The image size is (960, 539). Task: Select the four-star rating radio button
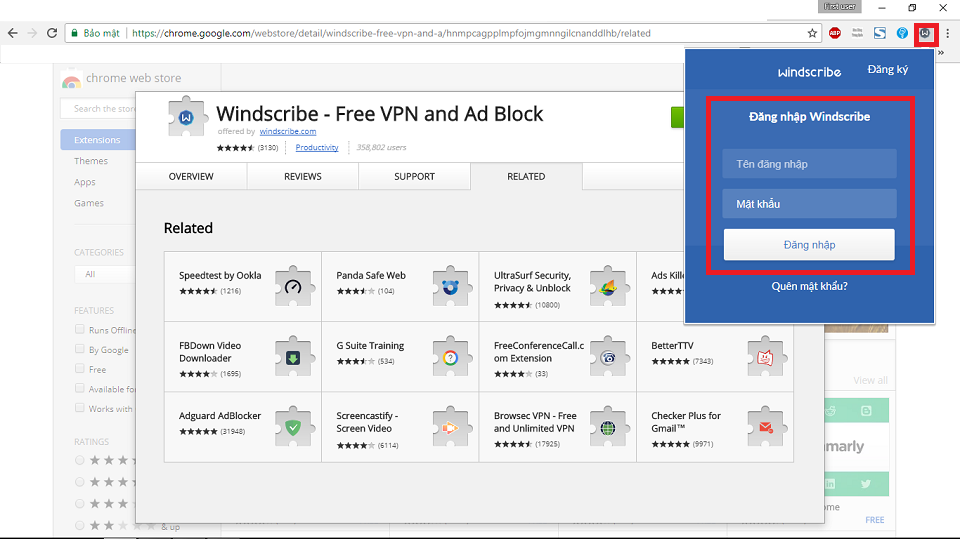point(80,482)
